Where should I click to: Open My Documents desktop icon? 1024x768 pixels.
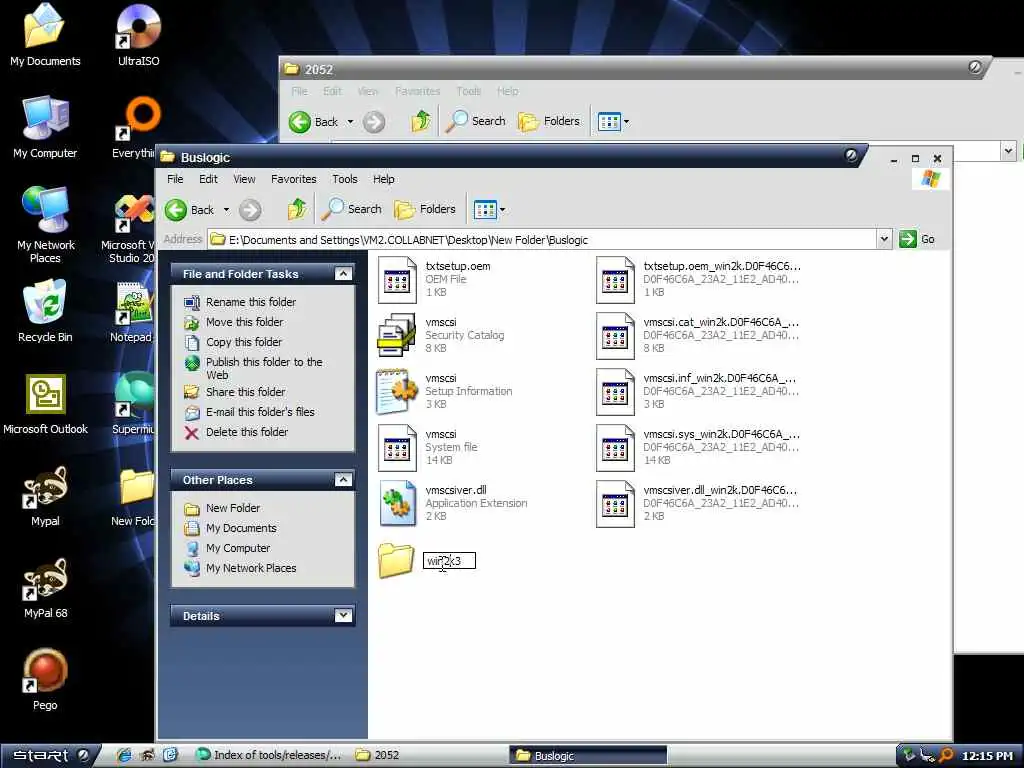(x=45, y=35)
